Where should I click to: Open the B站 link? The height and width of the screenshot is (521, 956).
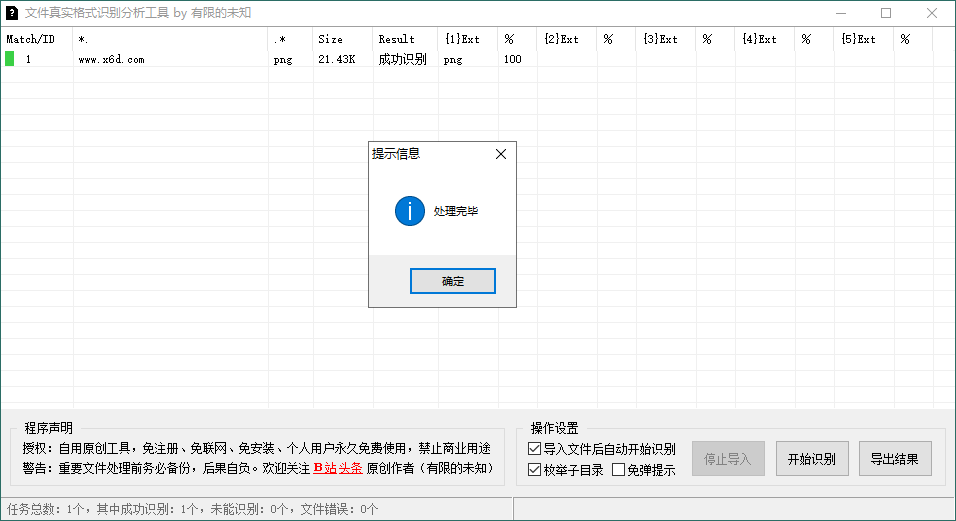pyautogui.click(x=324, y=467)
